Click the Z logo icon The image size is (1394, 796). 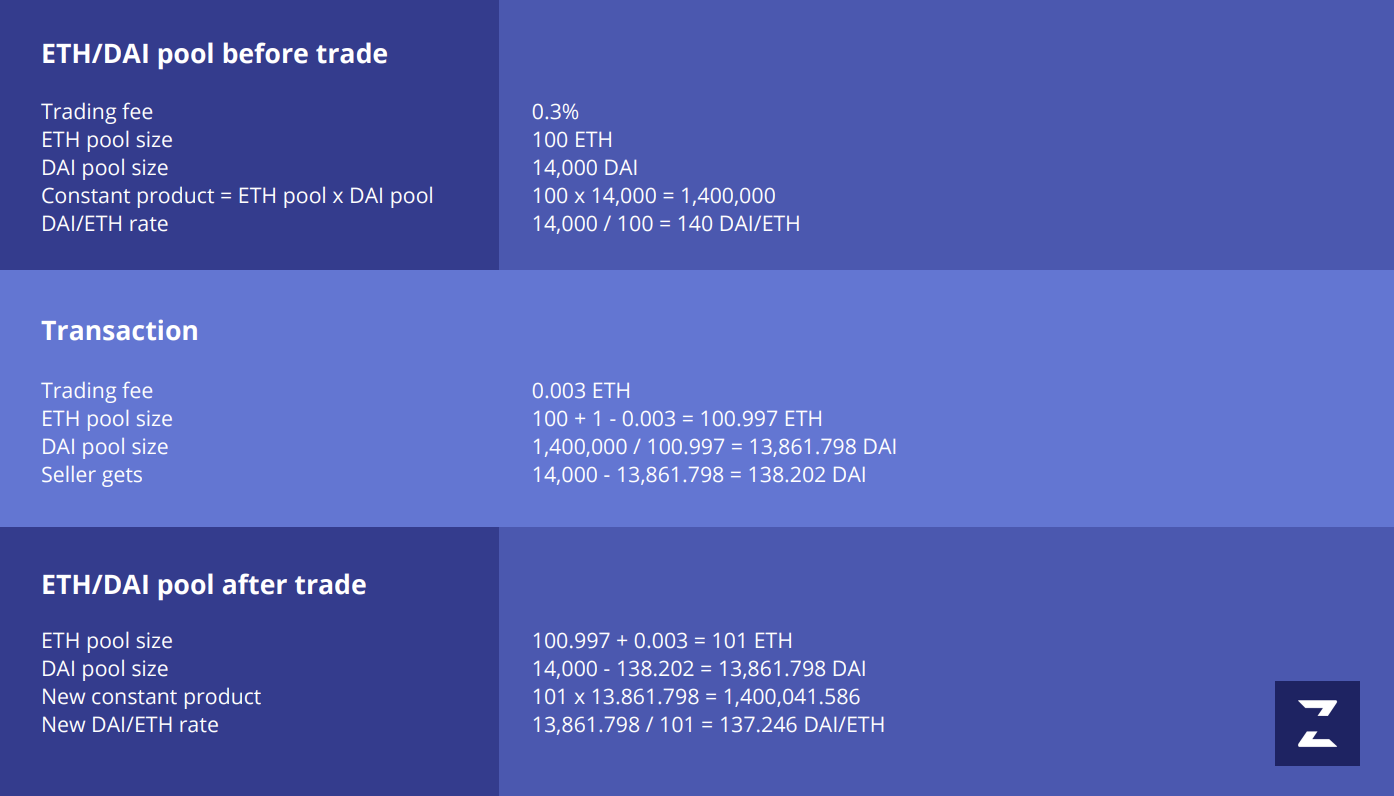1317,723
